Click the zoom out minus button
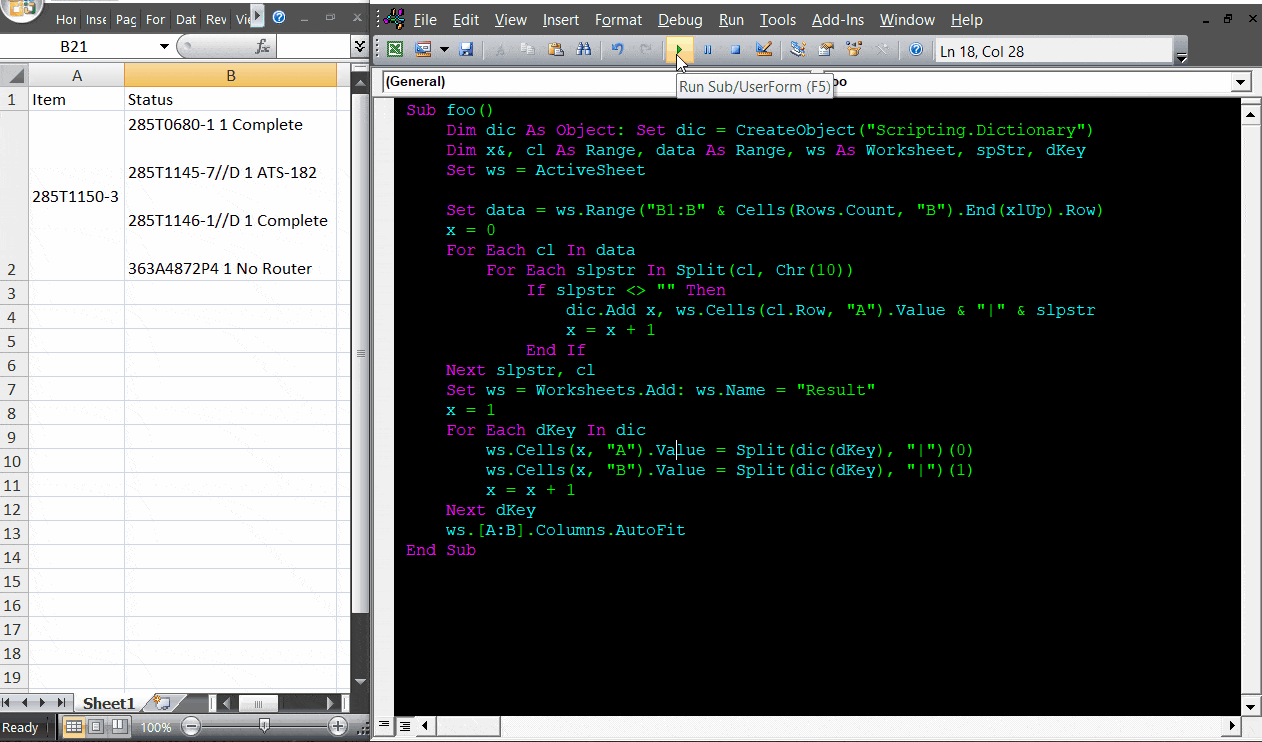 [x=191, y=727]
